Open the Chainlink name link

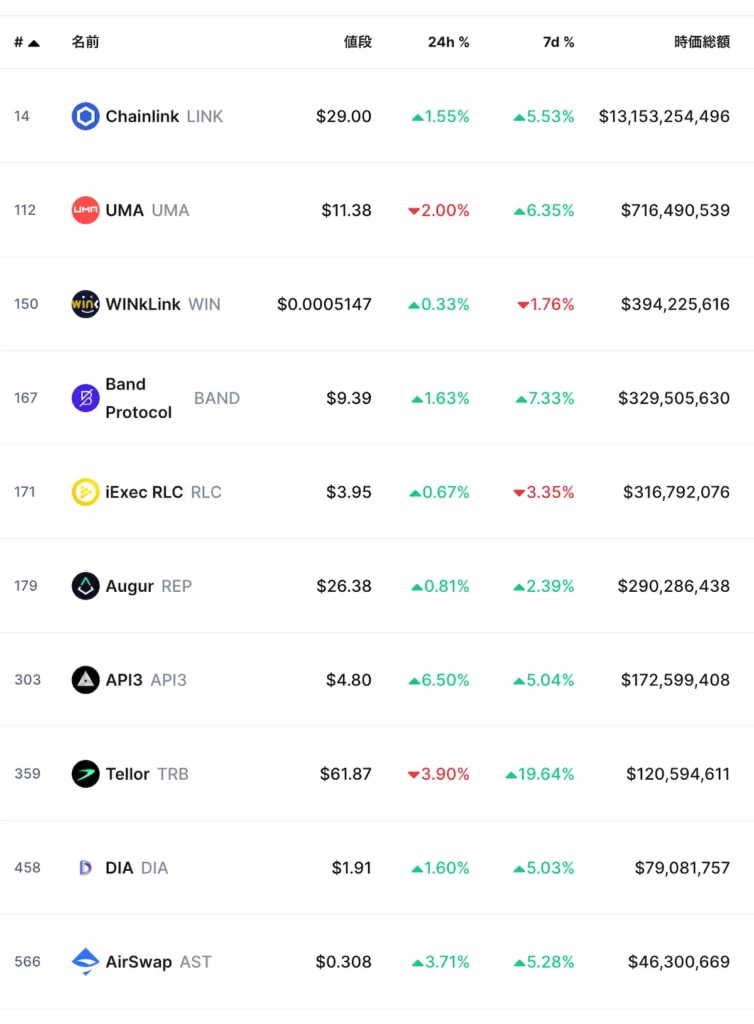pyautogui.click(x=142, y=116)
